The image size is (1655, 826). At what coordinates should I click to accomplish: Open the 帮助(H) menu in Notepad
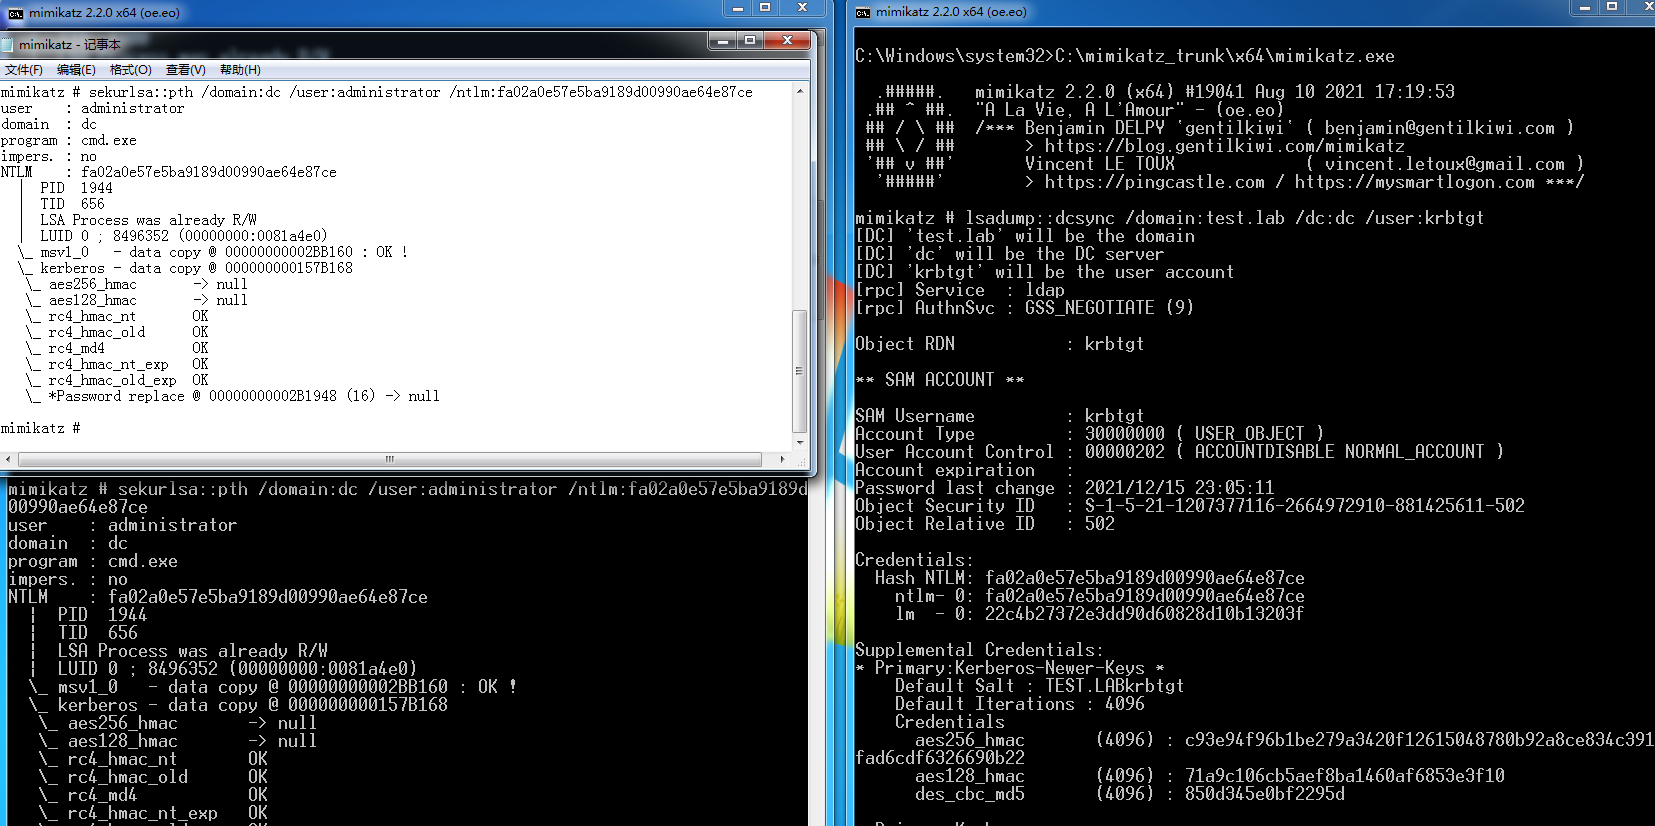240,70
